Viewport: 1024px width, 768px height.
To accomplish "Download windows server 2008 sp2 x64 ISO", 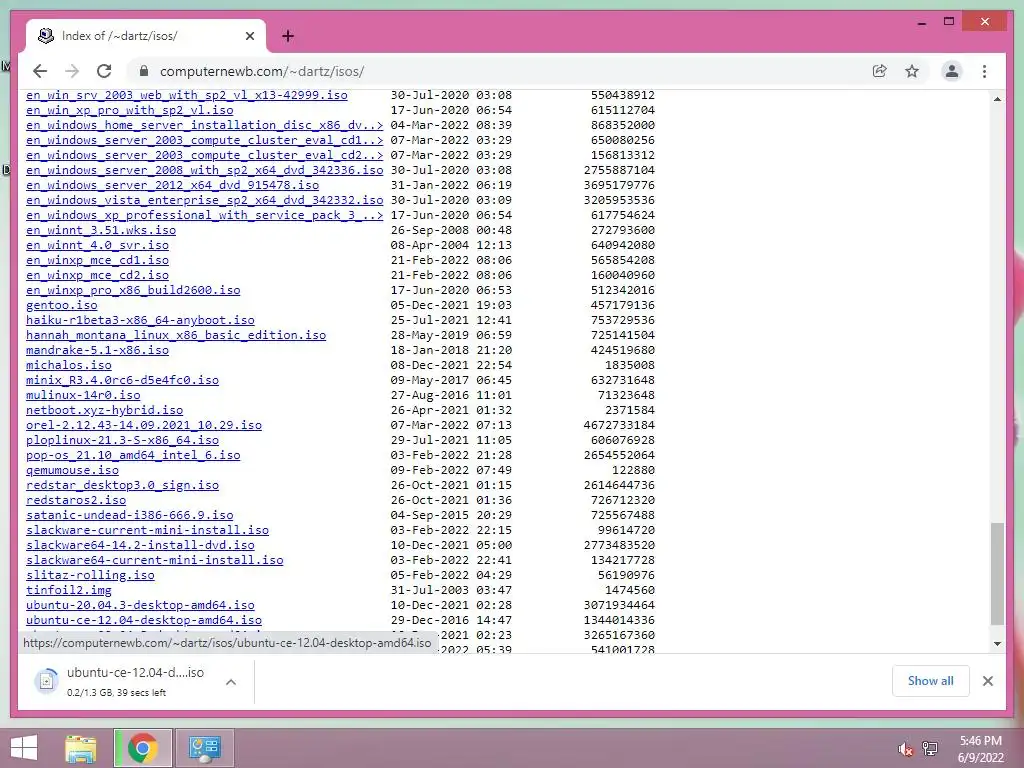I will 204,170.
